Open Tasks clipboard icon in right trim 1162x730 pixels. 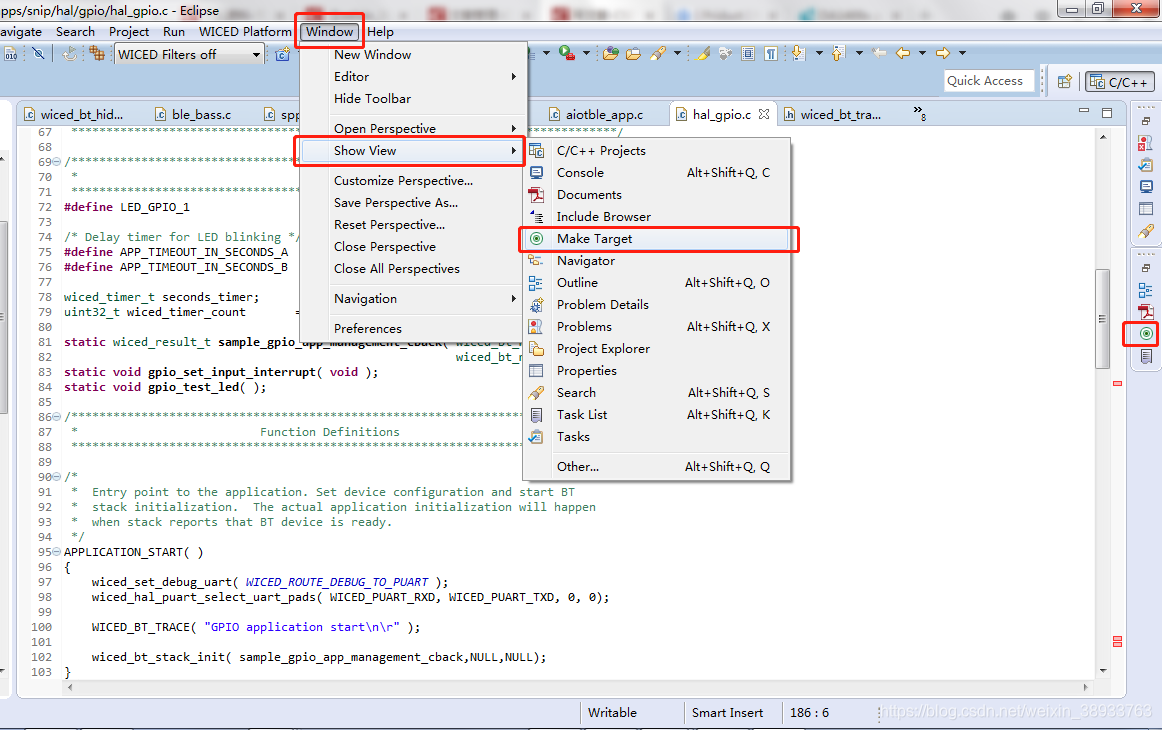1146,165
